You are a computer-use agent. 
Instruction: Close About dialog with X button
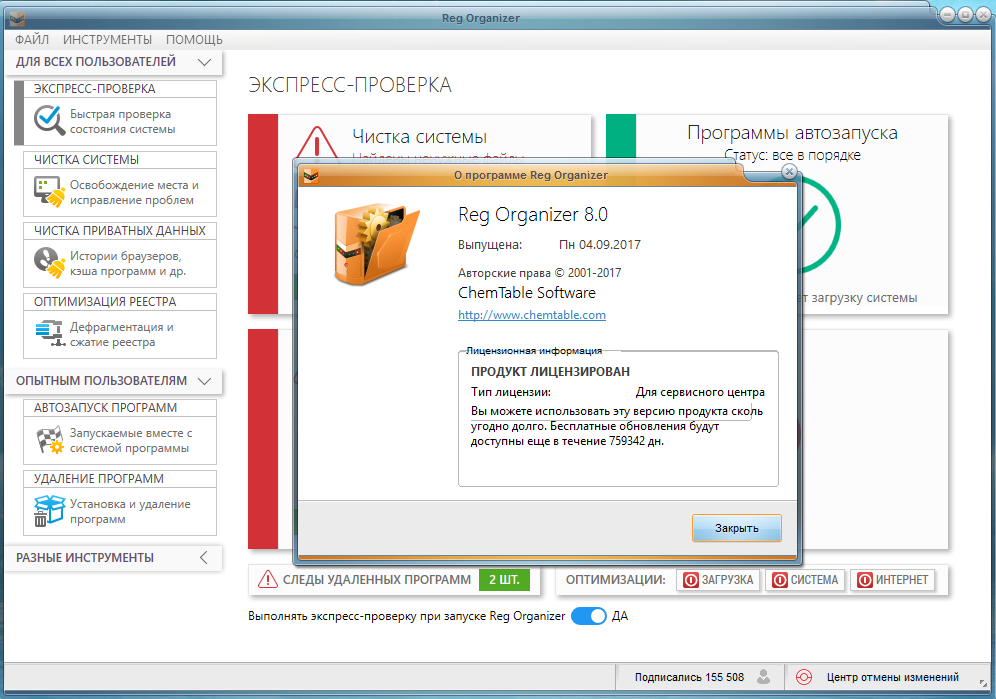coord(789,172)
